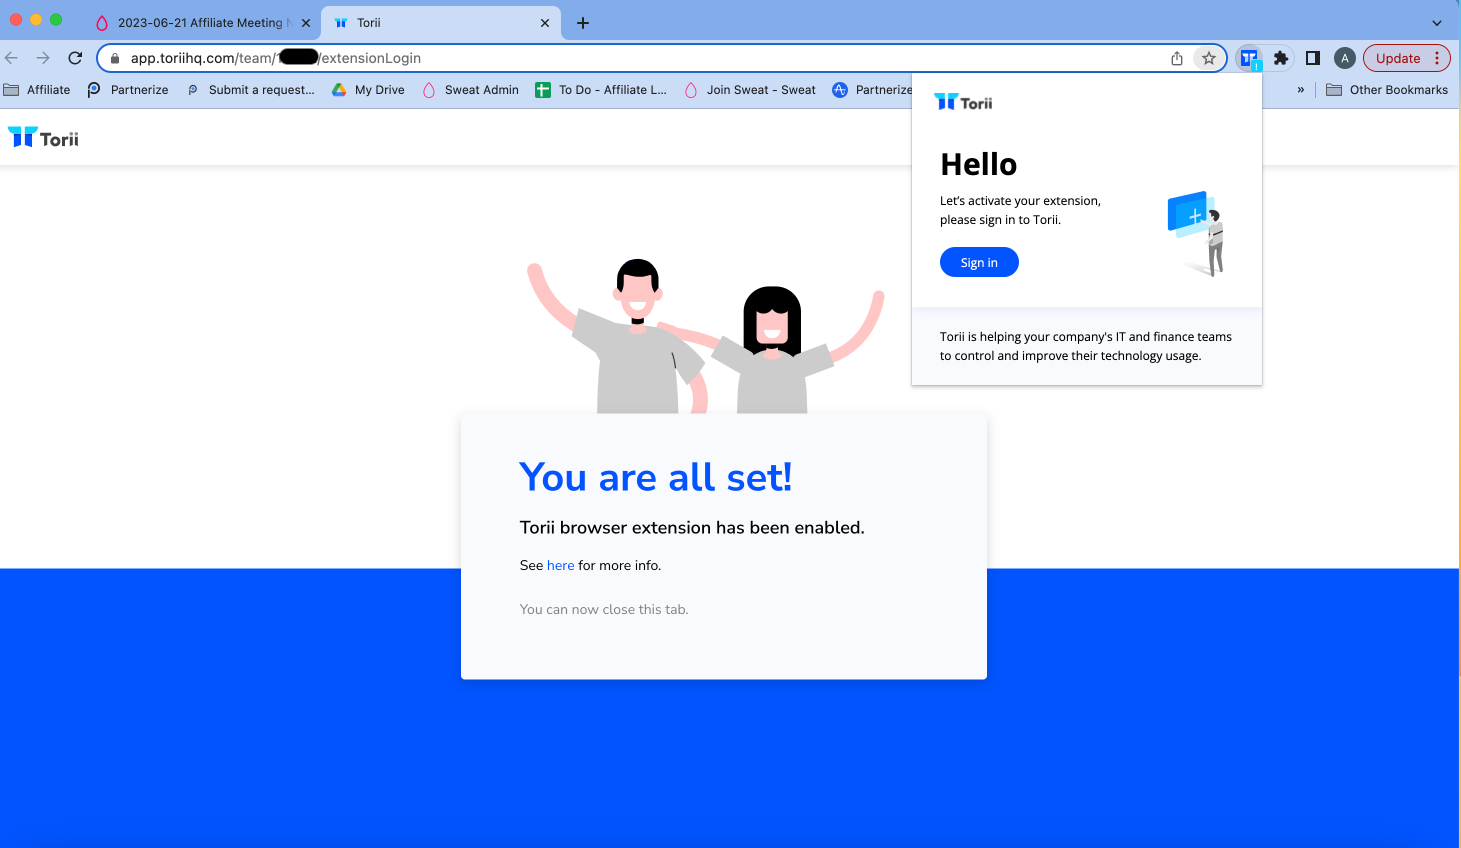
Task: Click the 'You are all set!' heading
Action: click(656, 477)
